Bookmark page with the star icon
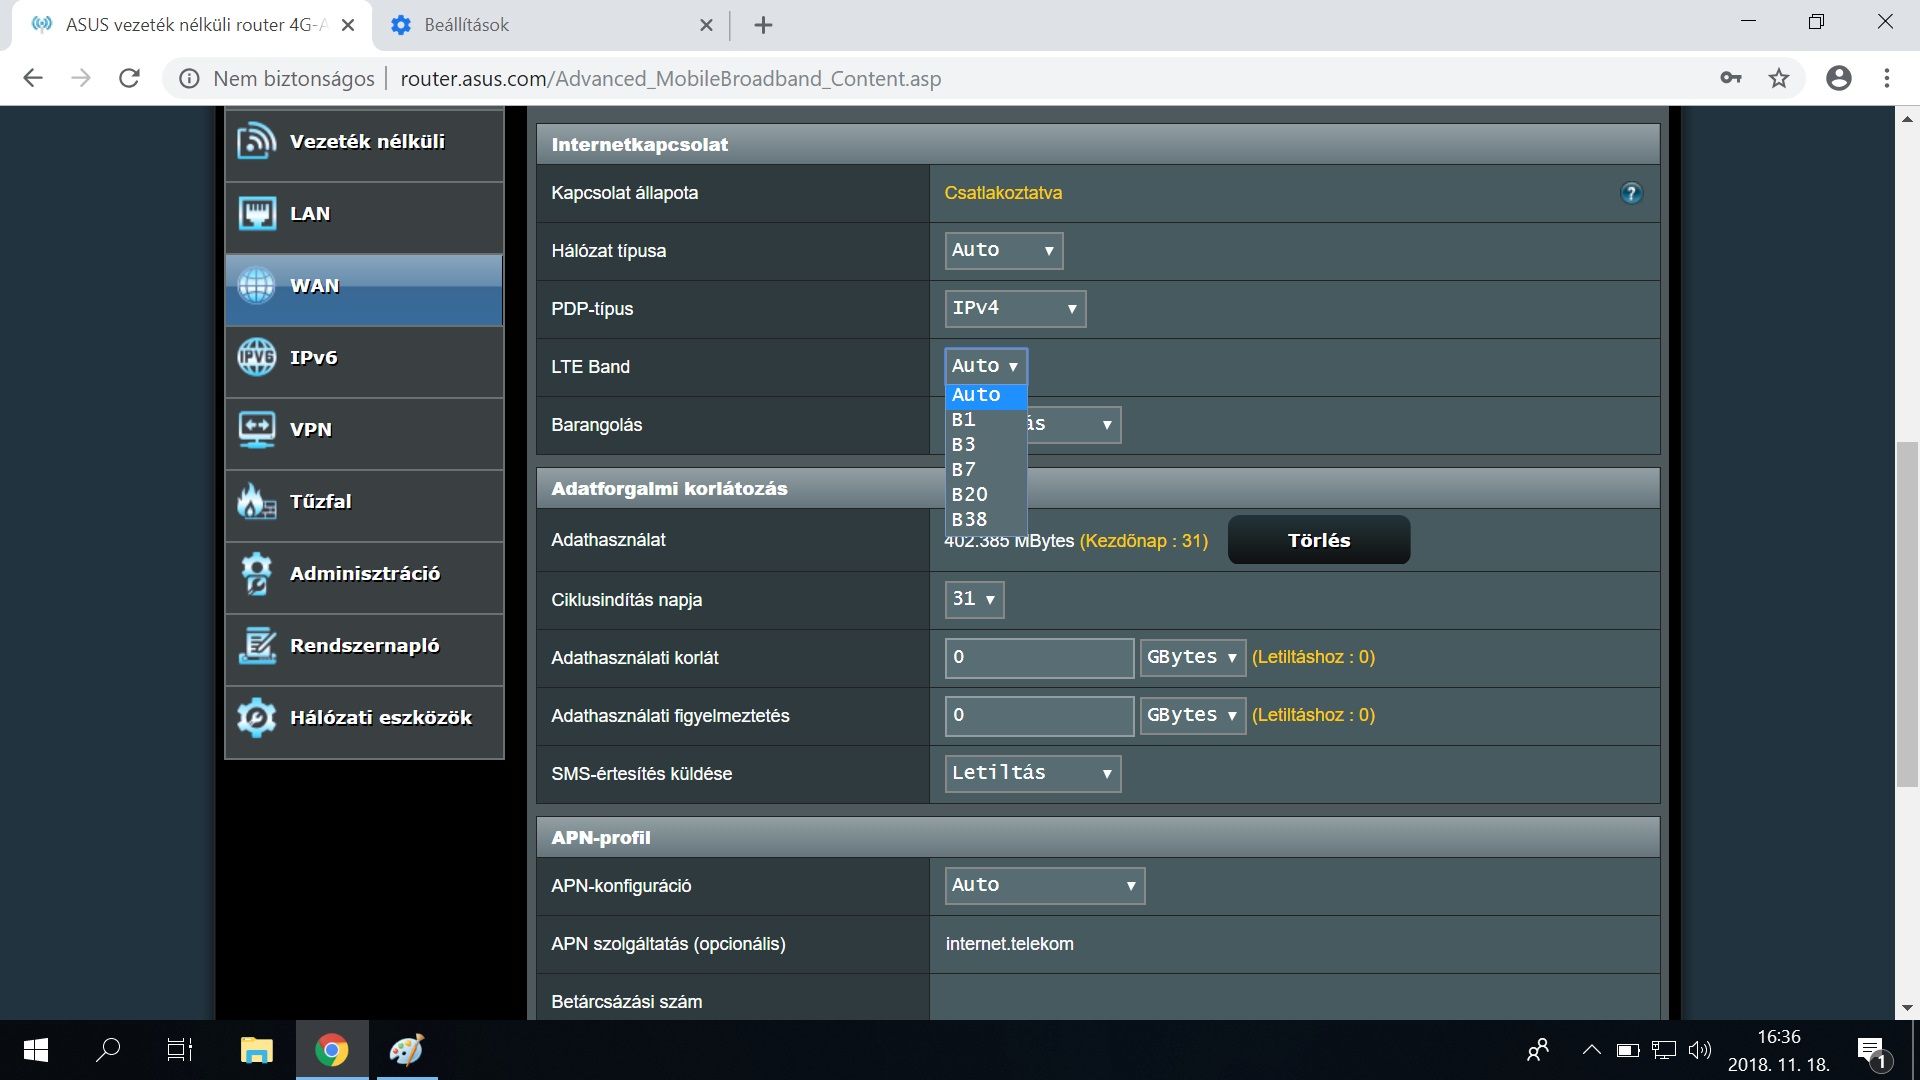 1779,78
